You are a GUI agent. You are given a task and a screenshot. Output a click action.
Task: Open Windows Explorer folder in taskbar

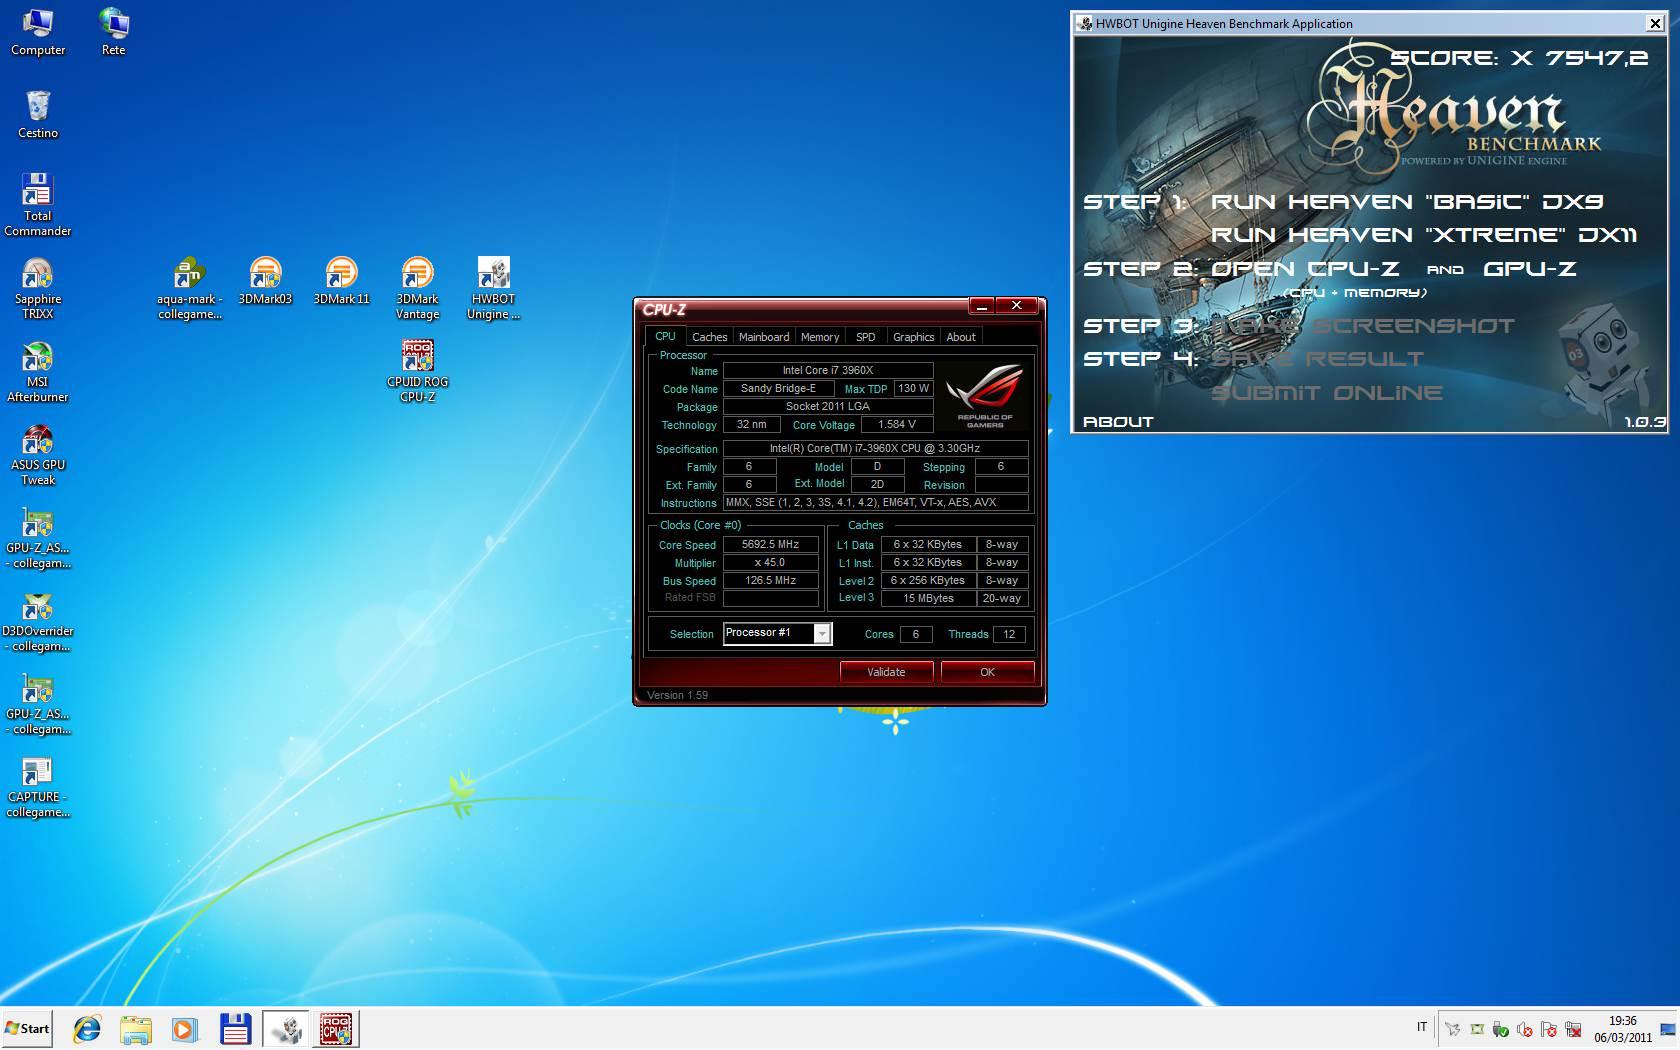(x=136, y=1029)
